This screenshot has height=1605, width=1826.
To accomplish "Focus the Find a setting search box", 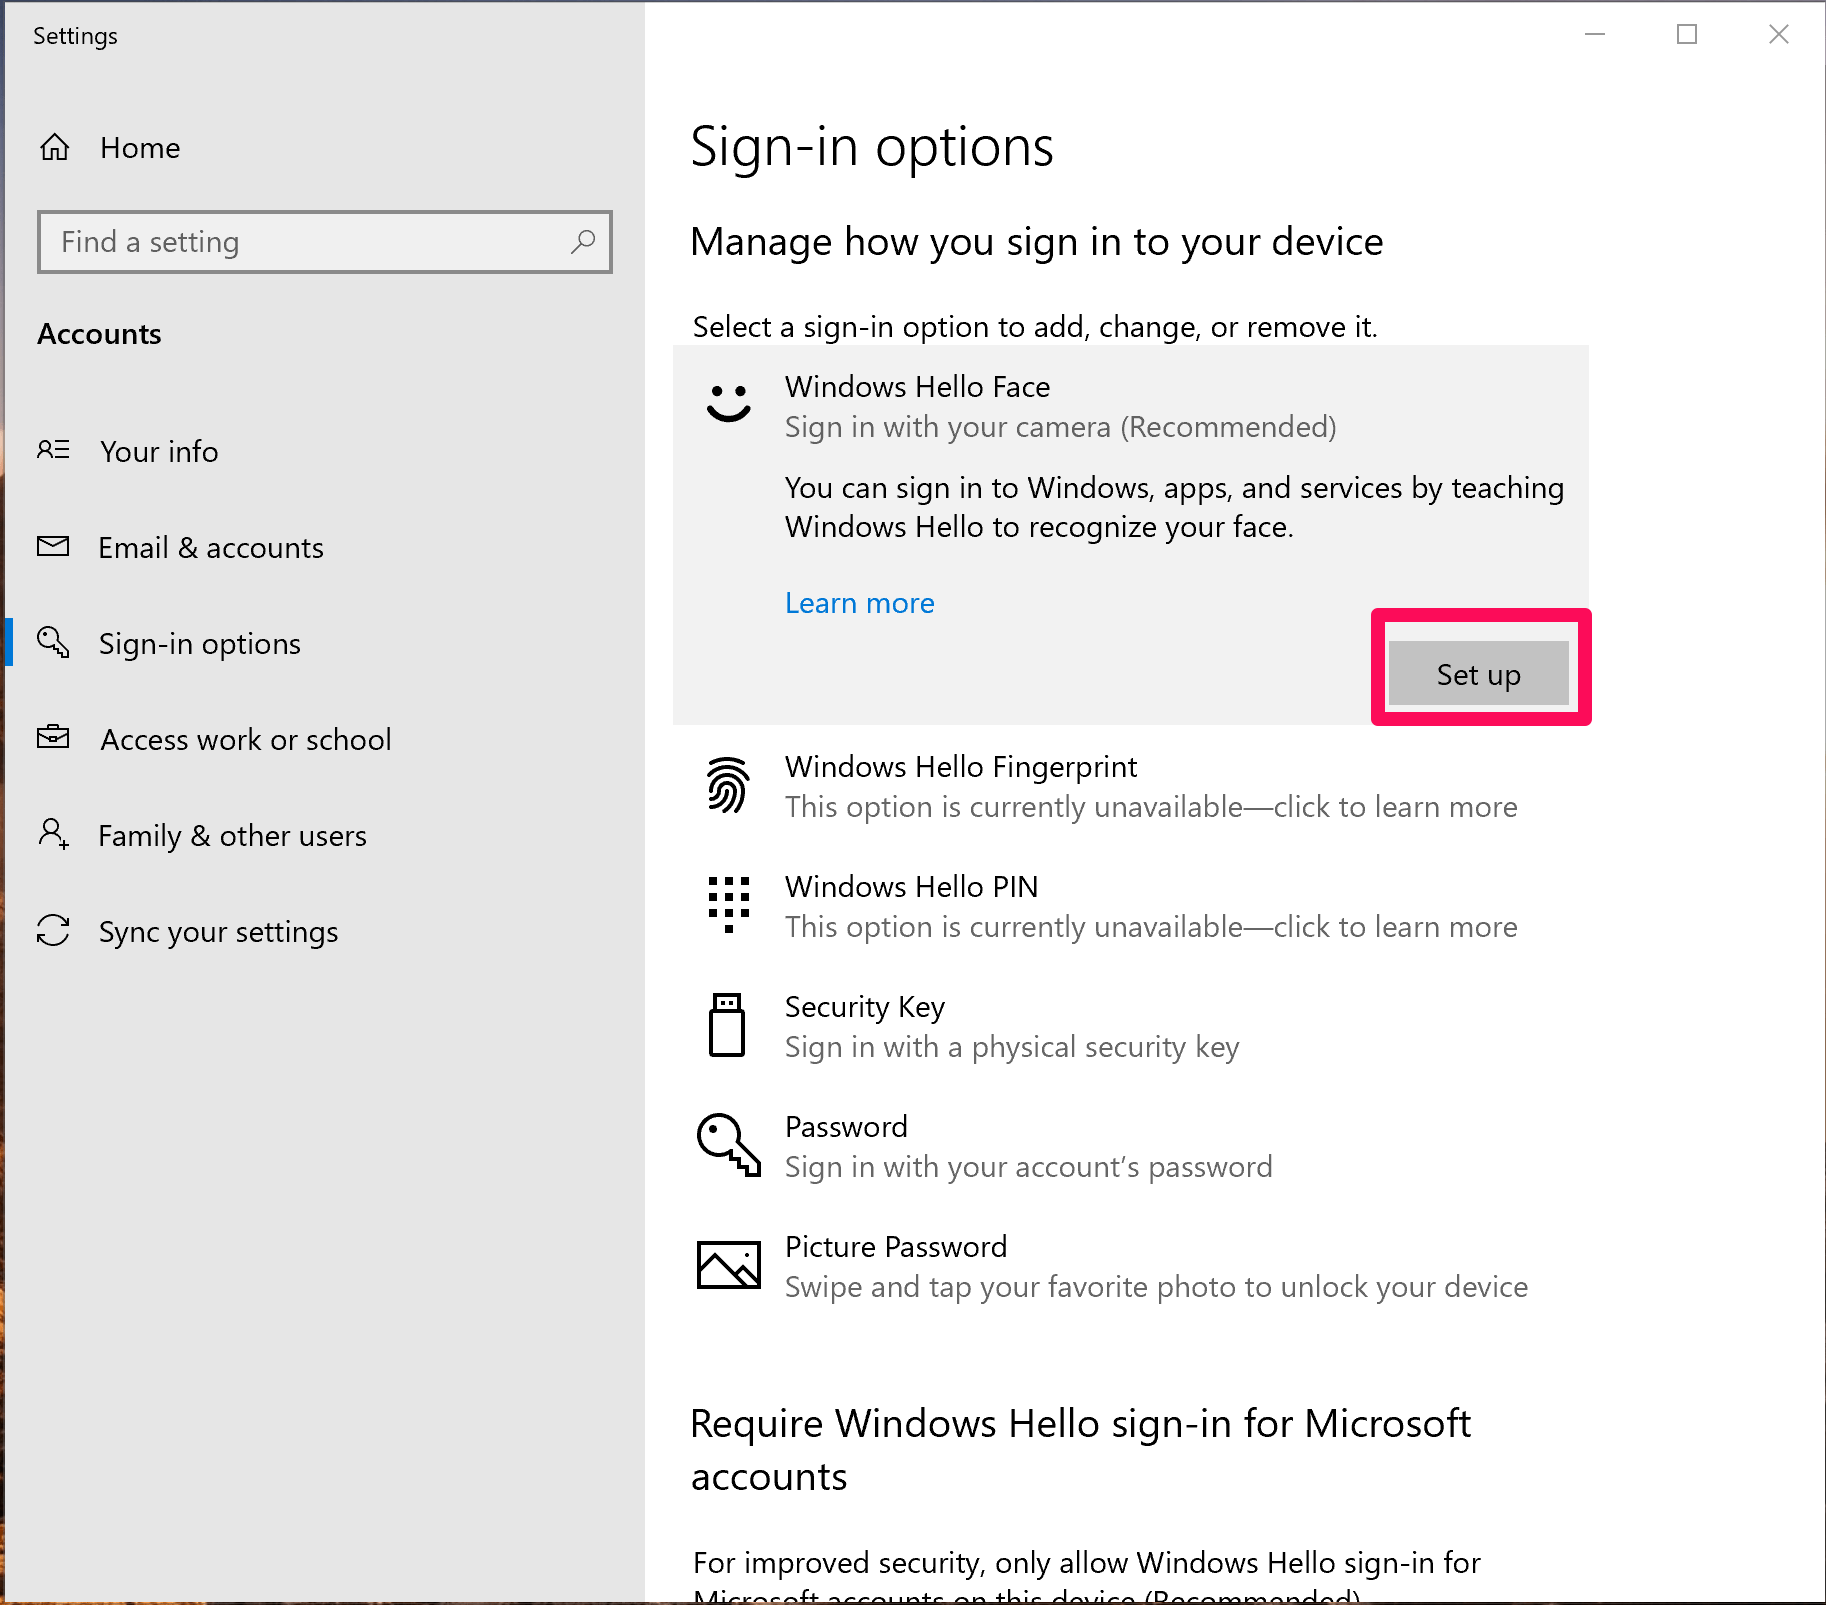I will [x=310, y=242].
